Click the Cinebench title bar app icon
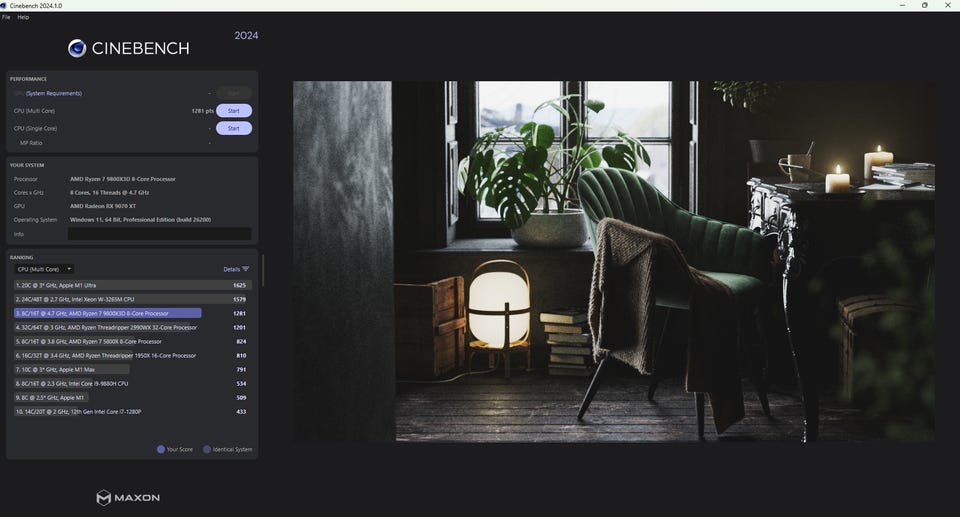Viewport: 960px width, 517px height. 4,5
